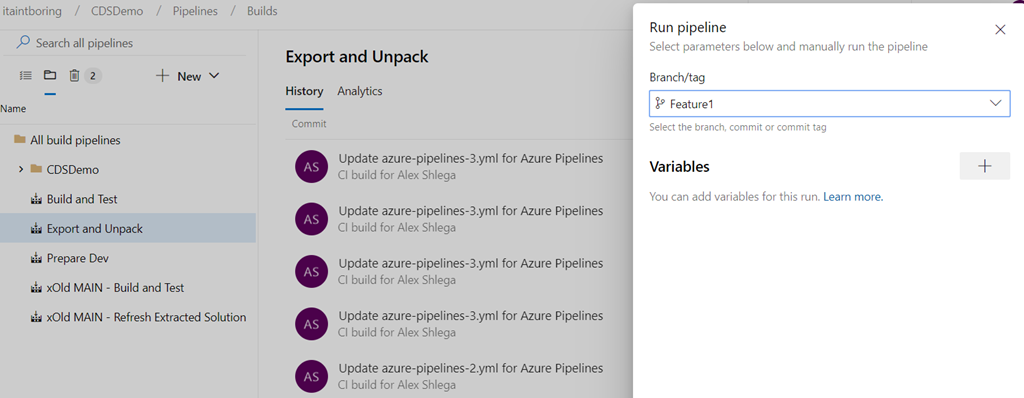Open the Feature1 branch dropdown arrow
Screen dimensions: 1024x398
pos(995,103)
